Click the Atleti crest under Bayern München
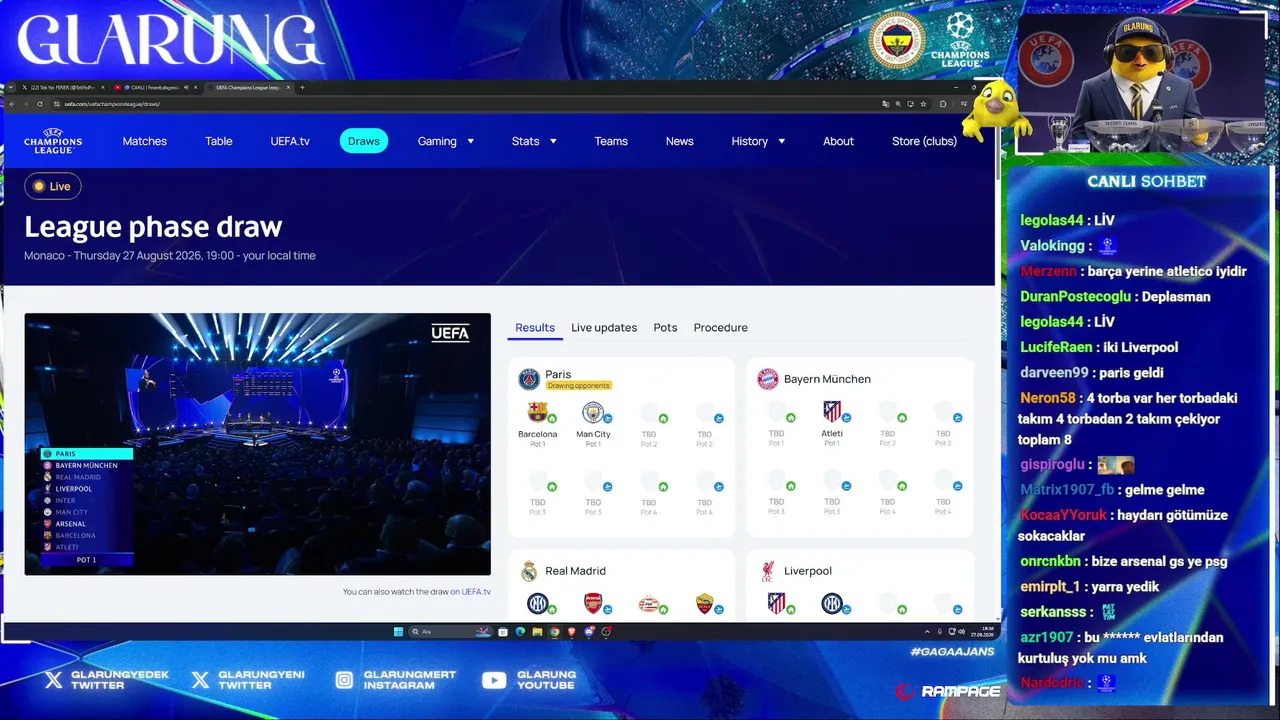Image resolution: width=1280 pixels, height=720 pixels. point(832,411)
